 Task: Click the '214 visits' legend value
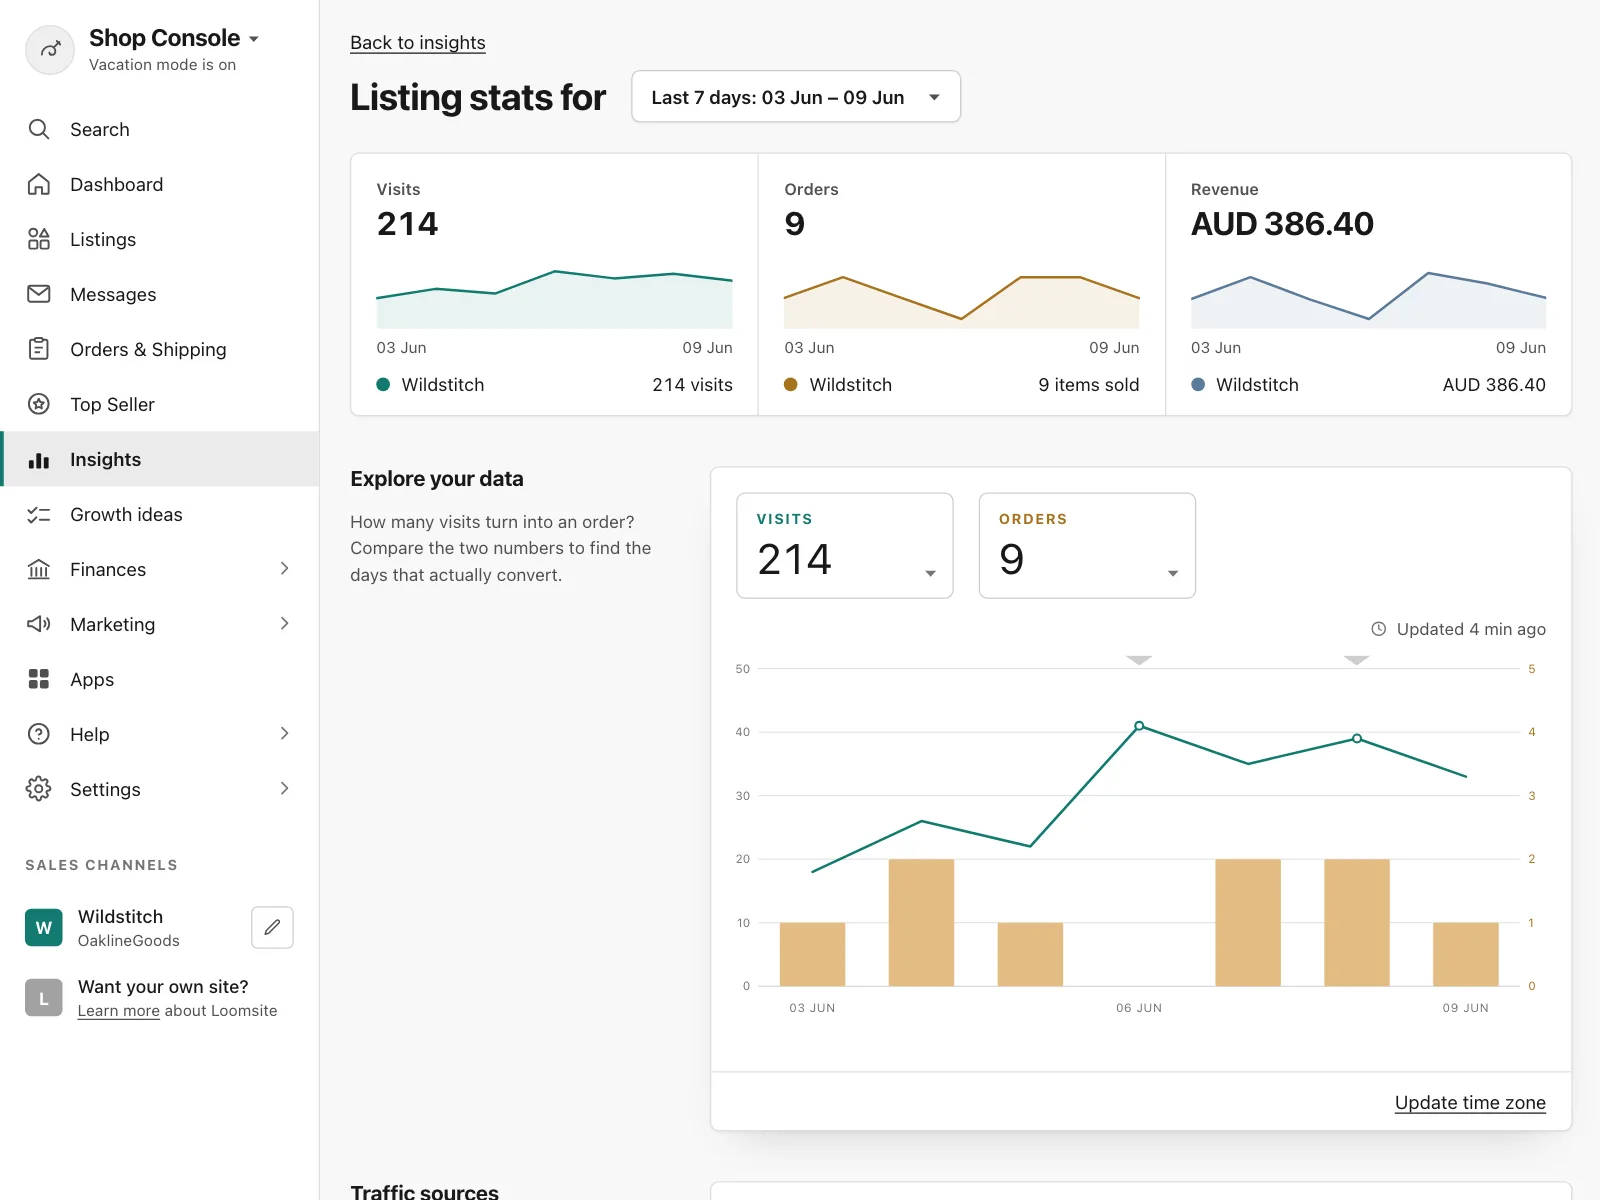point(692,385)
